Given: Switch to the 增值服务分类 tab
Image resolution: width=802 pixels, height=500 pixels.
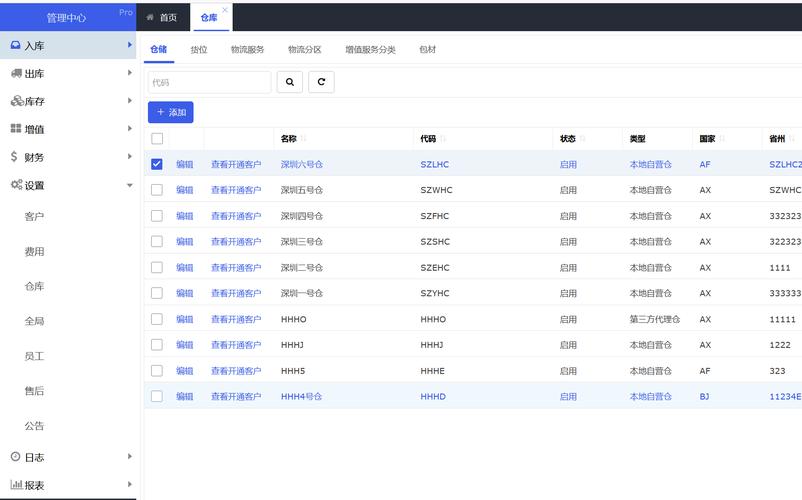Looking at the screenshot, I should pyautogui.click(x=370, y=50).
